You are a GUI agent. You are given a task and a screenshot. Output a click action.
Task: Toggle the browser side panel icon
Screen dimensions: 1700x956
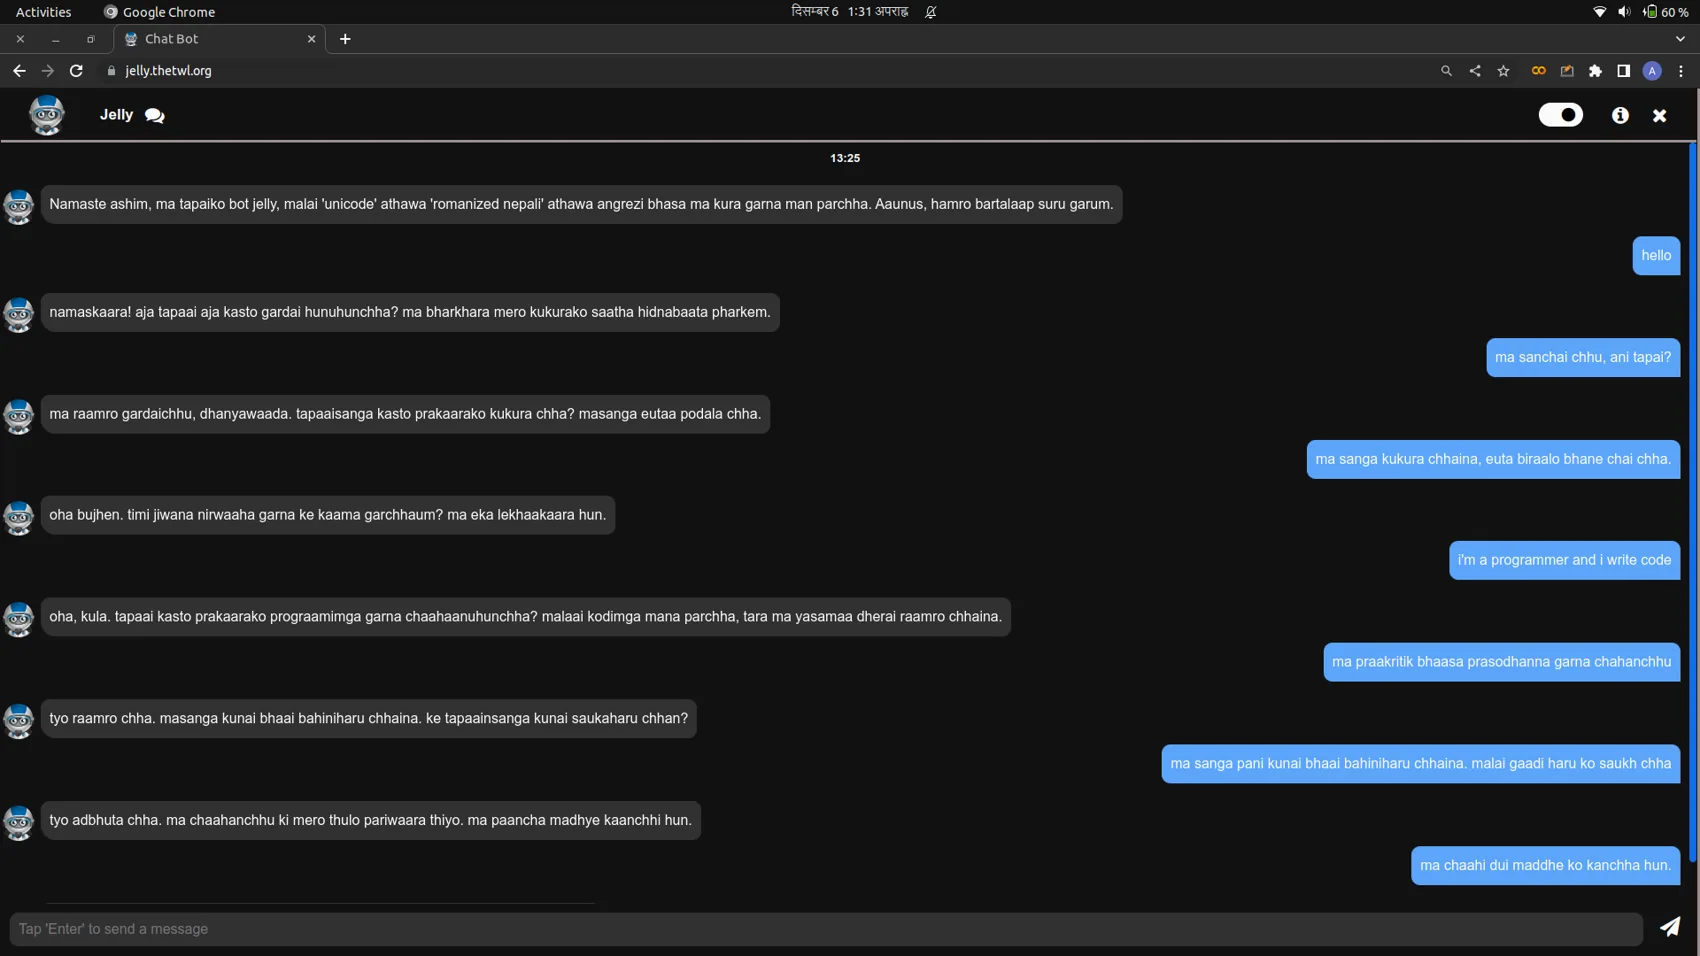point(1623,71)
